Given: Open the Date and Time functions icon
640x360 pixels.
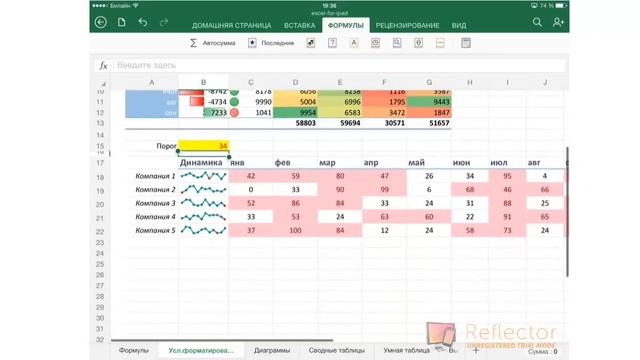Looking at the screenshot, I should (x=376, y=43).
